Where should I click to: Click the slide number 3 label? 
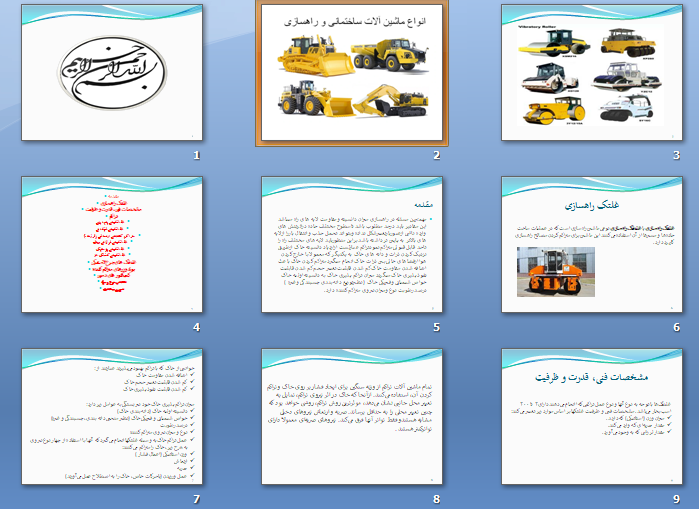[677, 157]
